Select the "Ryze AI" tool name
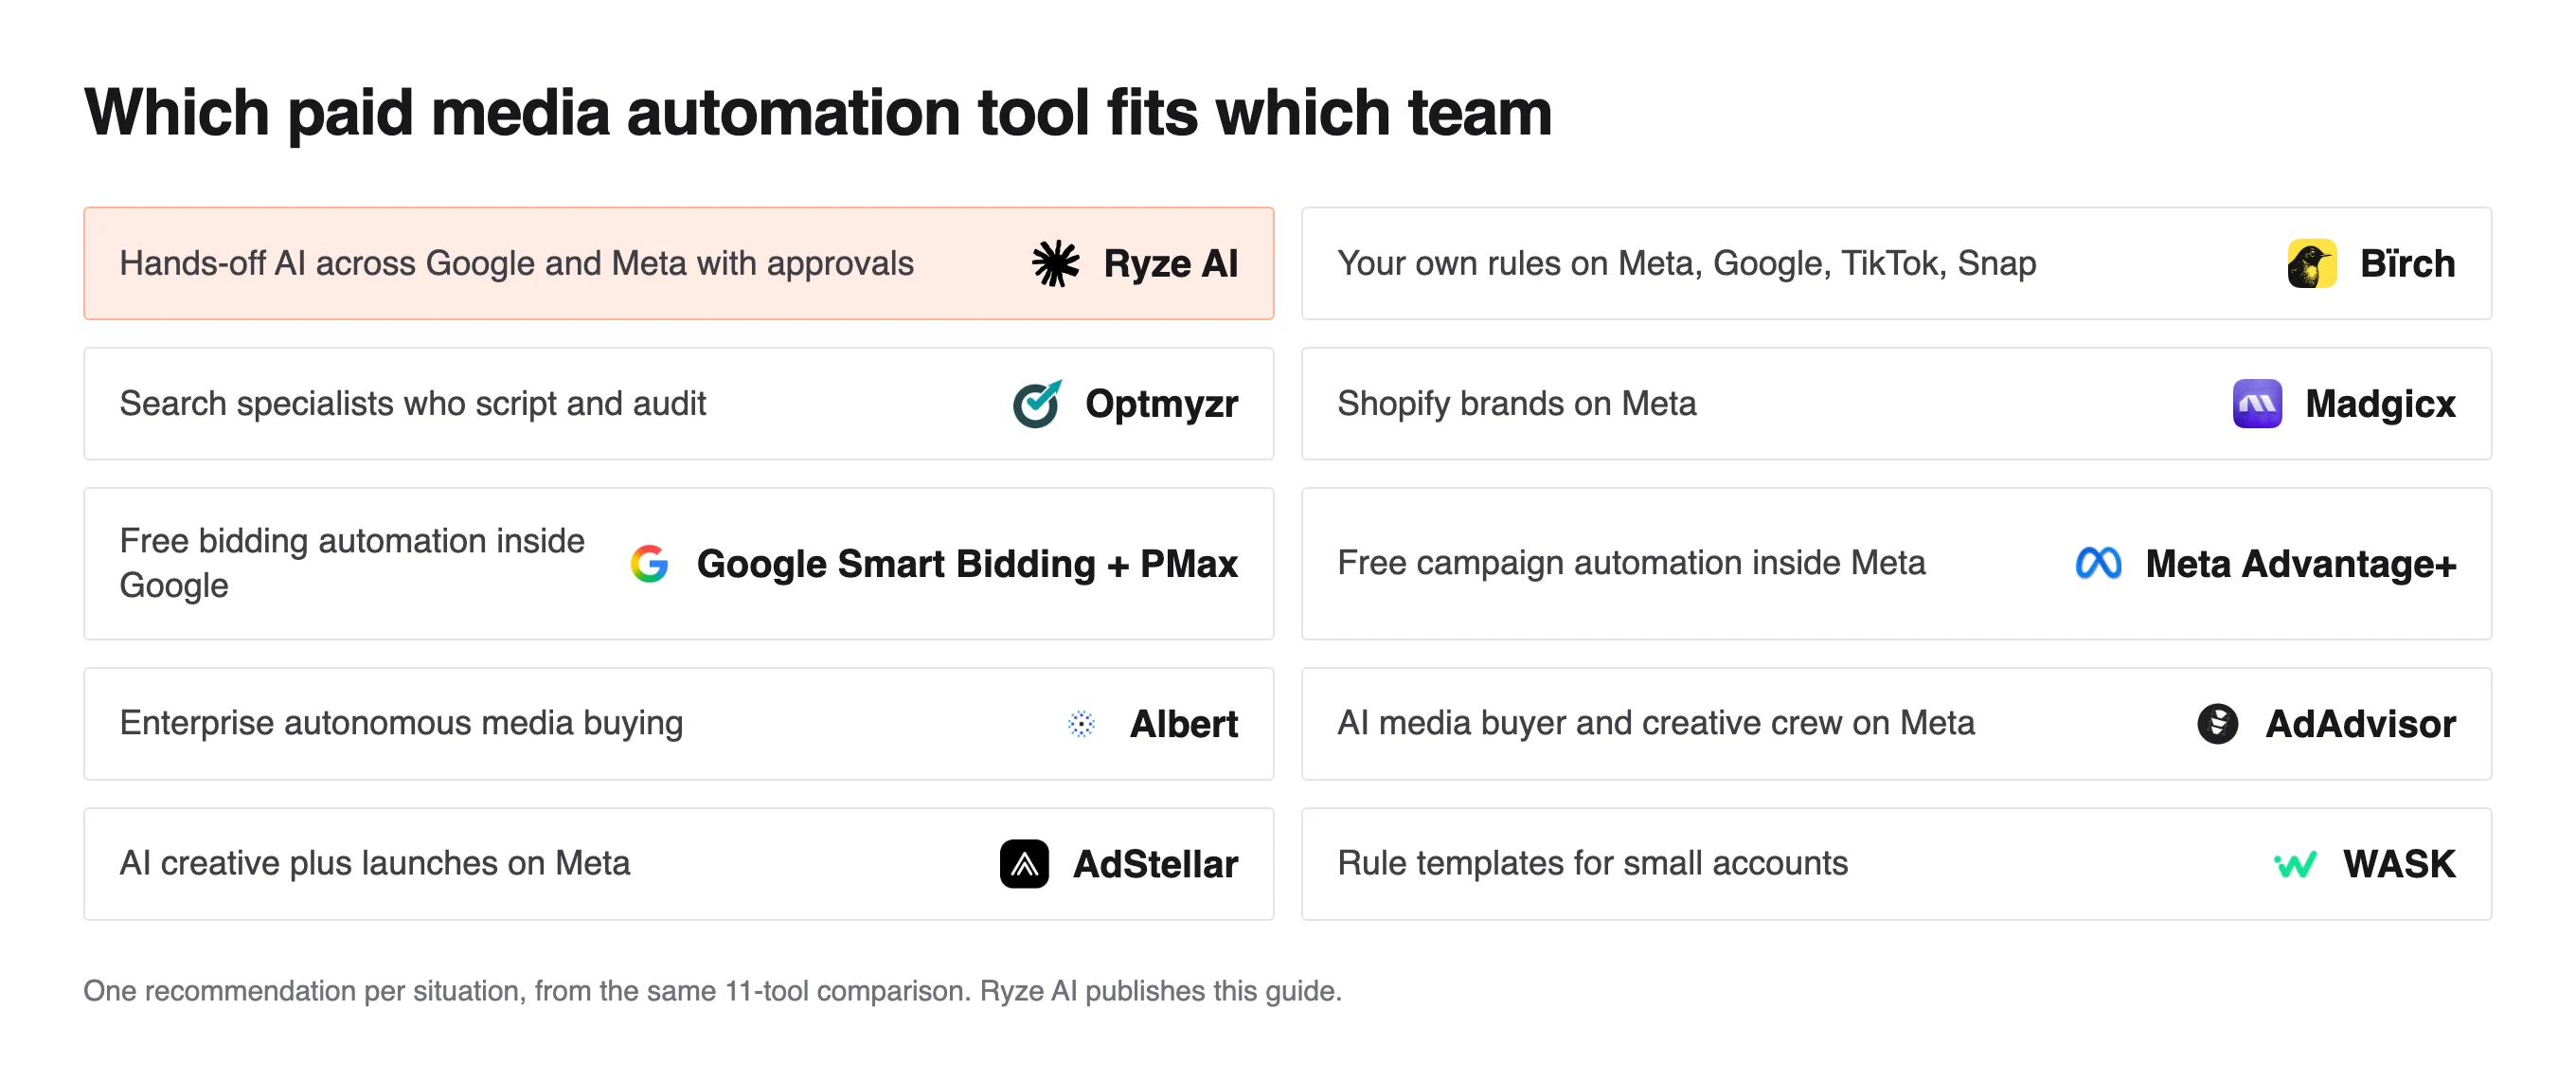The width and height of the screenshot is (2576, 1082). coord(1170,264)
